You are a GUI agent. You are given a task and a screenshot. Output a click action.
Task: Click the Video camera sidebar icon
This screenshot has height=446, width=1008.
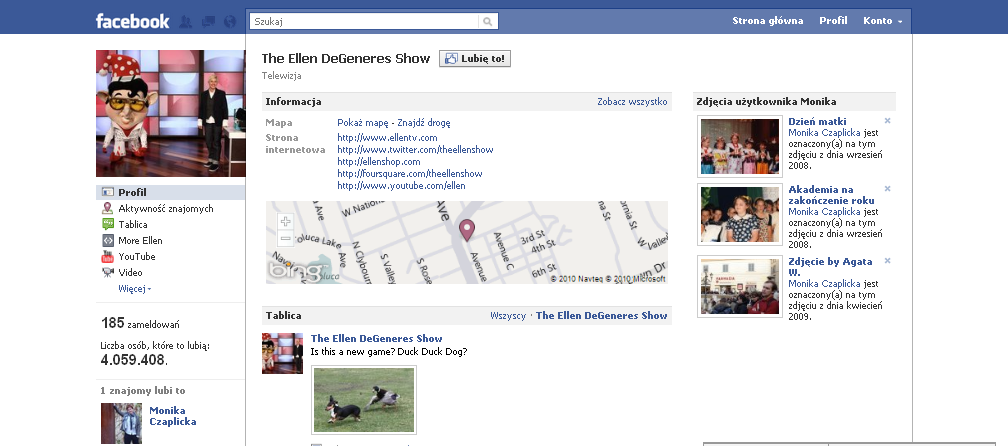point(107,272)
